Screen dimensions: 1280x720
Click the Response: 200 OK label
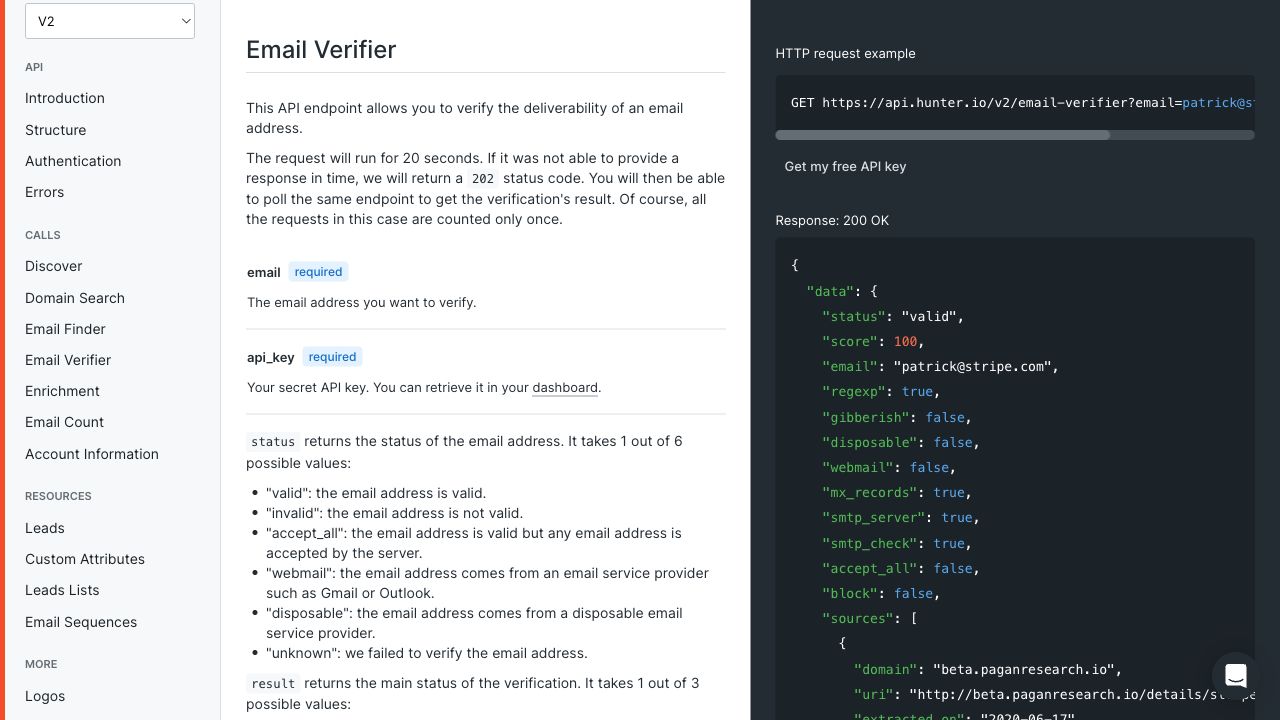pyautogui.click(x=832, y=220)
